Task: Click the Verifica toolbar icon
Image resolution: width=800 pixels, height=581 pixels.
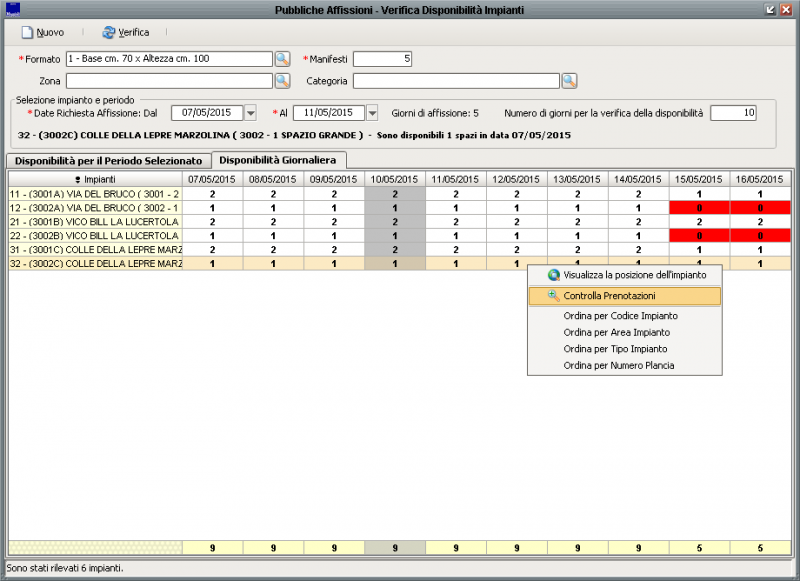Action: tap(108, 33)
